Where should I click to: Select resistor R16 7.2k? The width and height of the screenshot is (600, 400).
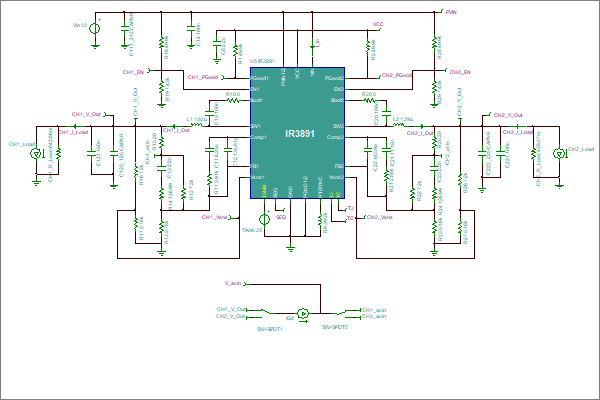(135, 171)
